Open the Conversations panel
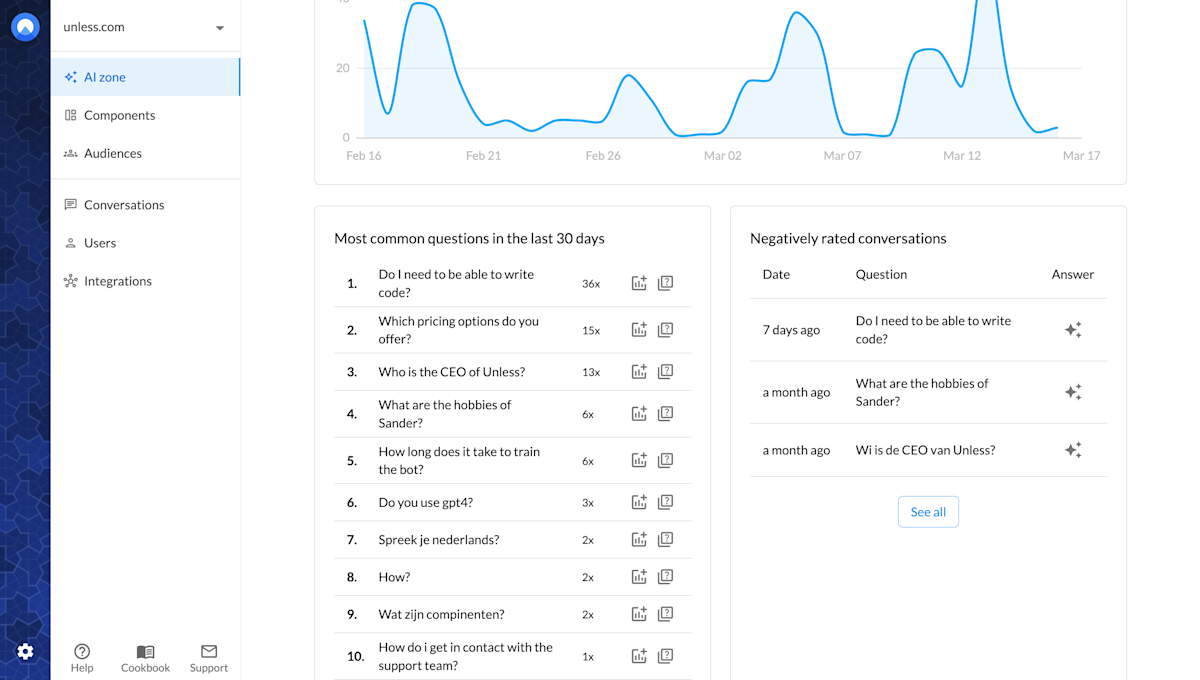This screenshot has width=1200, height=680. 69,205
